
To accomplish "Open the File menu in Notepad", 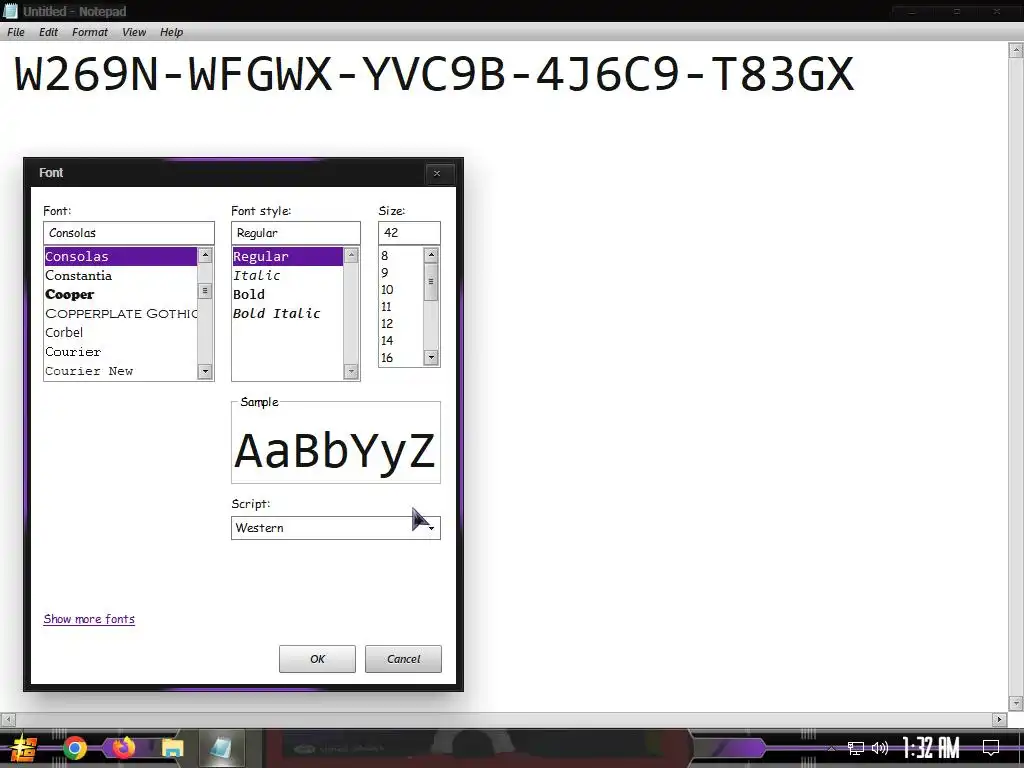I will [16, 32].
